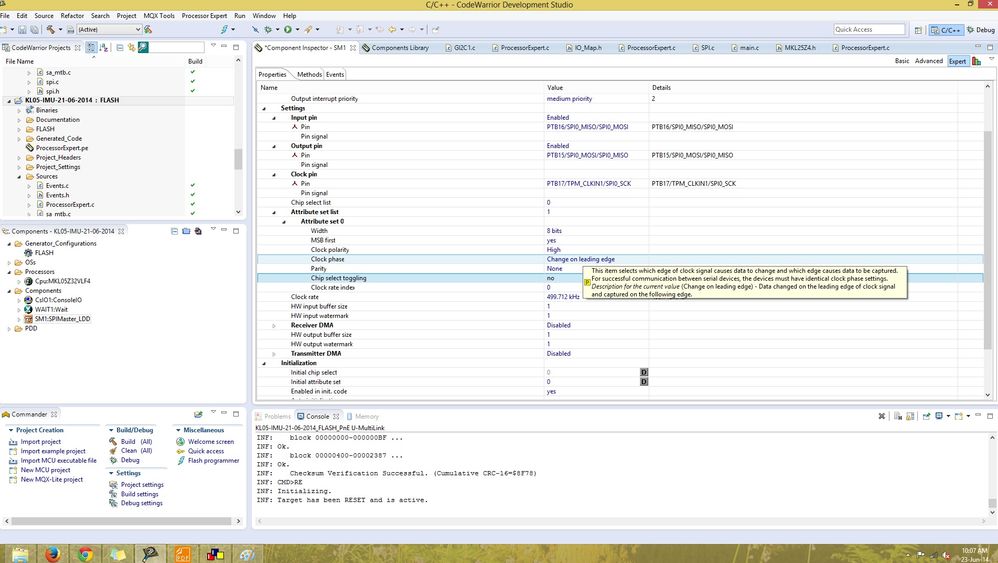Click Collapse All in Components view
998x563 pixels.
(x=174, y=231)
